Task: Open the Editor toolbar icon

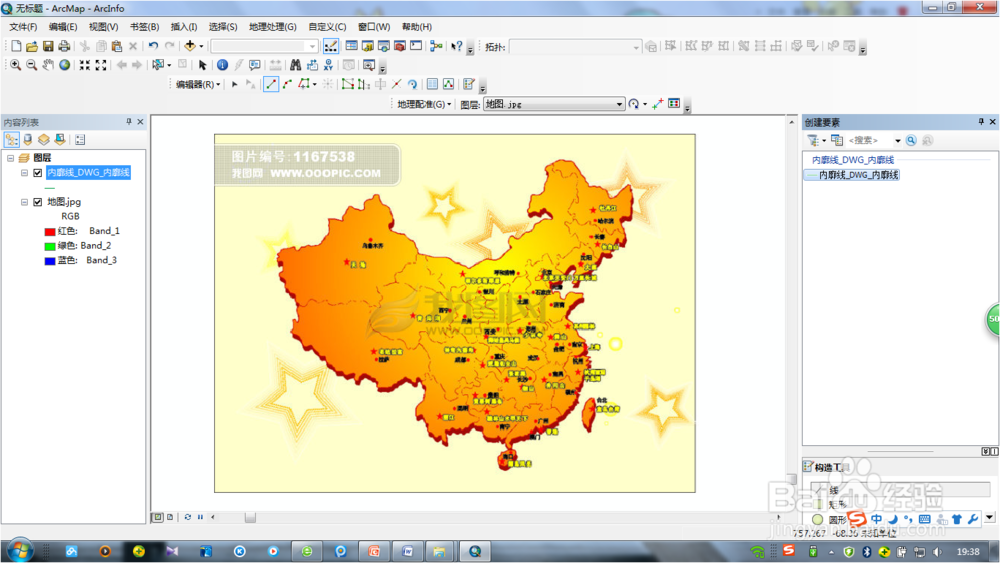Action: [x=330, y=46]
